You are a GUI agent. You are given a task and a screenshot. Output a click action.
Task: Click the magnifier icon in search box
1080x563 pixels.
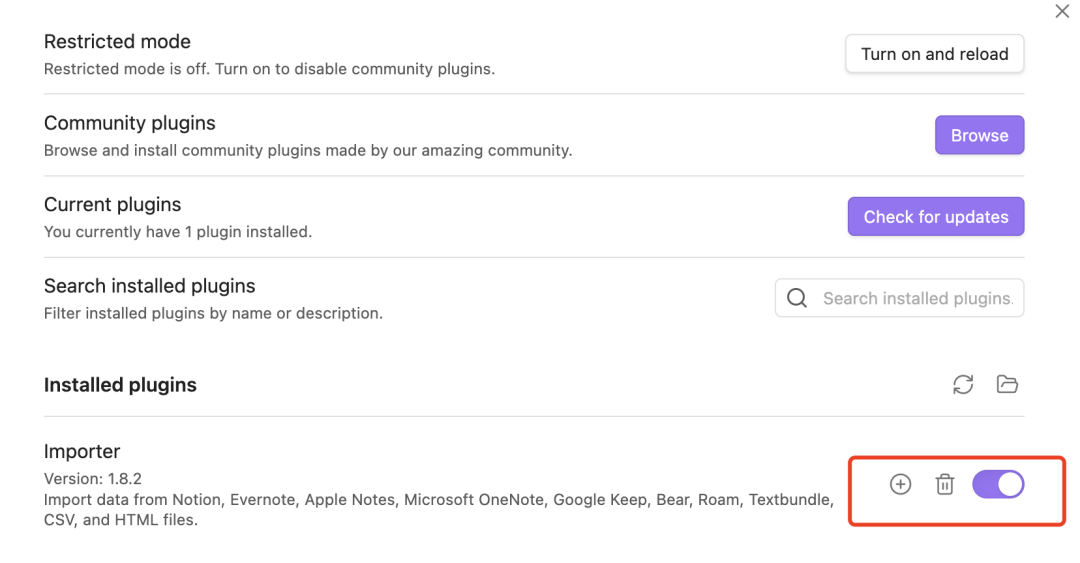[x=797, y=298]
